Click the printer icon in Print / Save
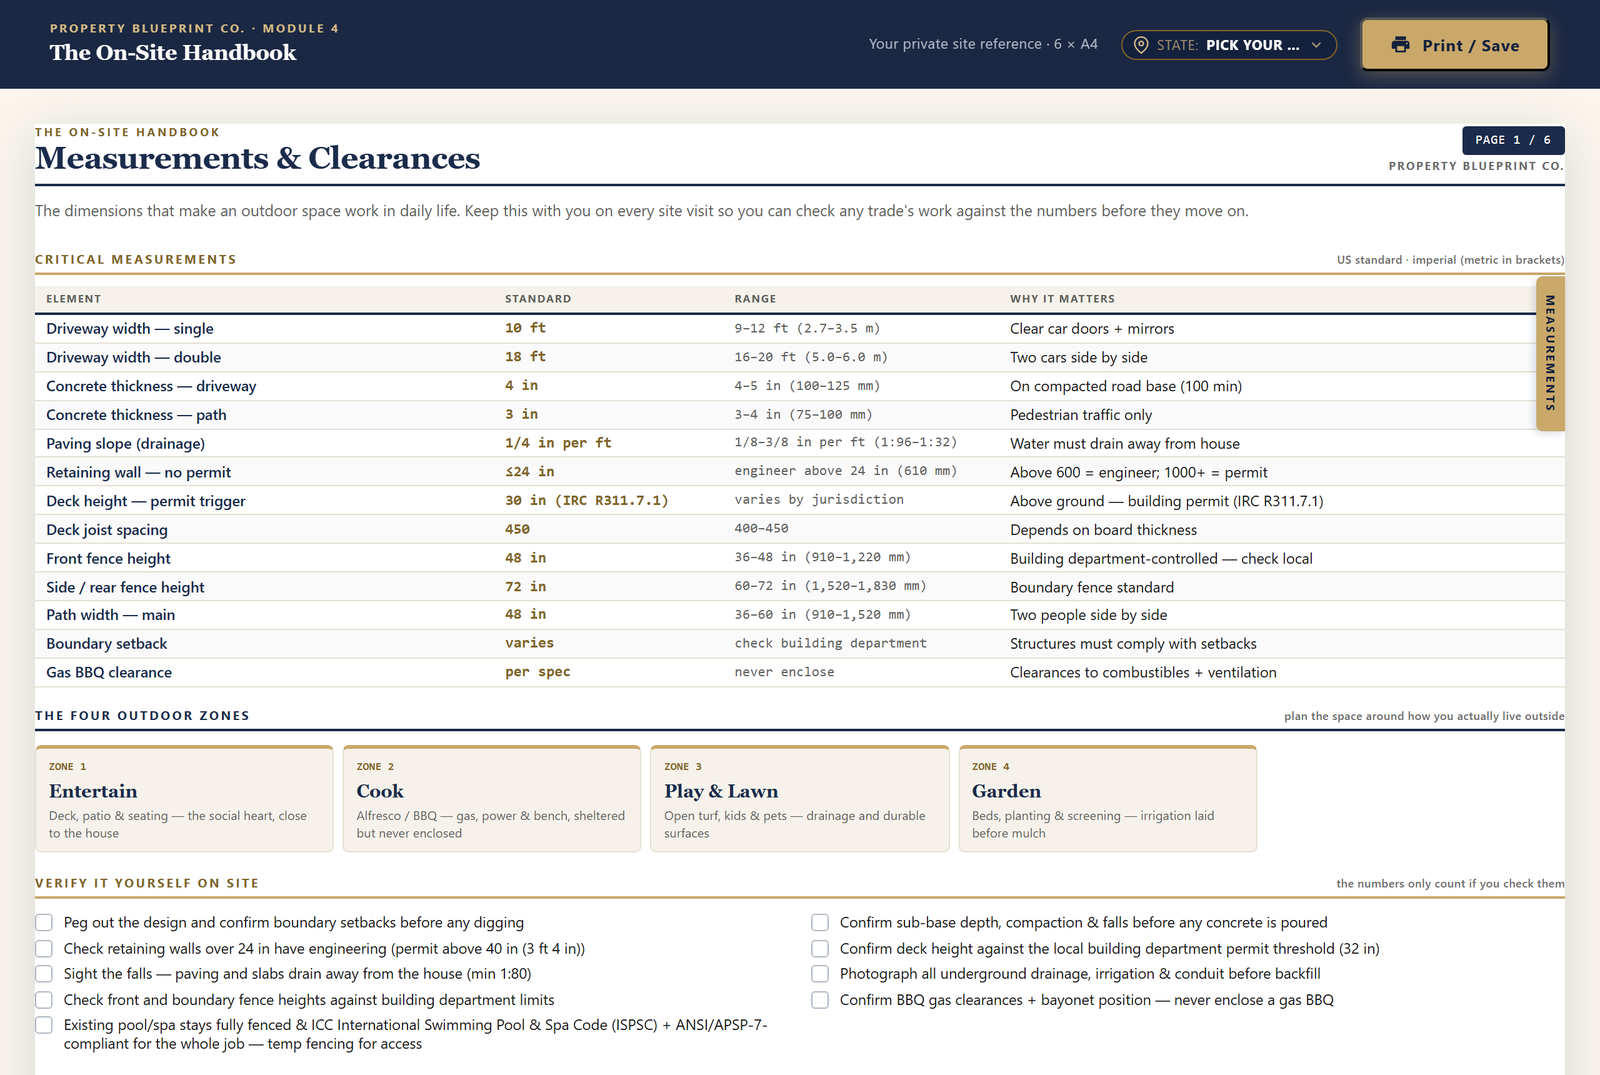1600x1075 pixels. click(1400, 45)
